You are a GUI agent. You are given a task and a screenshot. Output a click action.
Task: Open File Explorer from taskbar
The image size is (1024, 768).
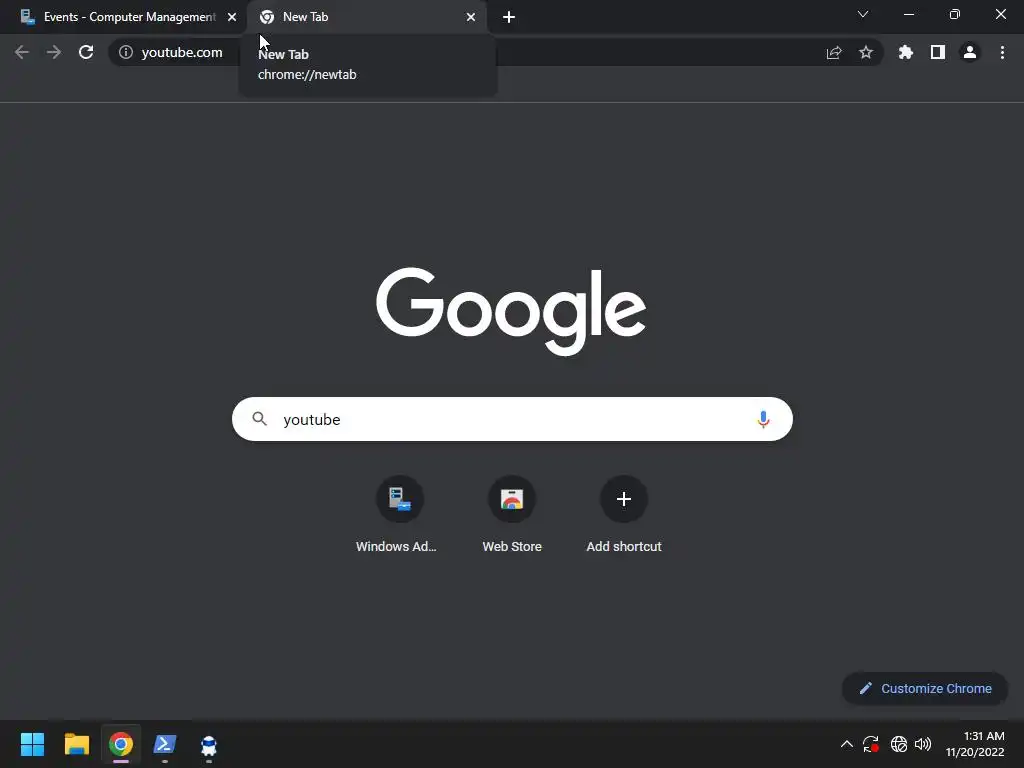click(76, 744)
